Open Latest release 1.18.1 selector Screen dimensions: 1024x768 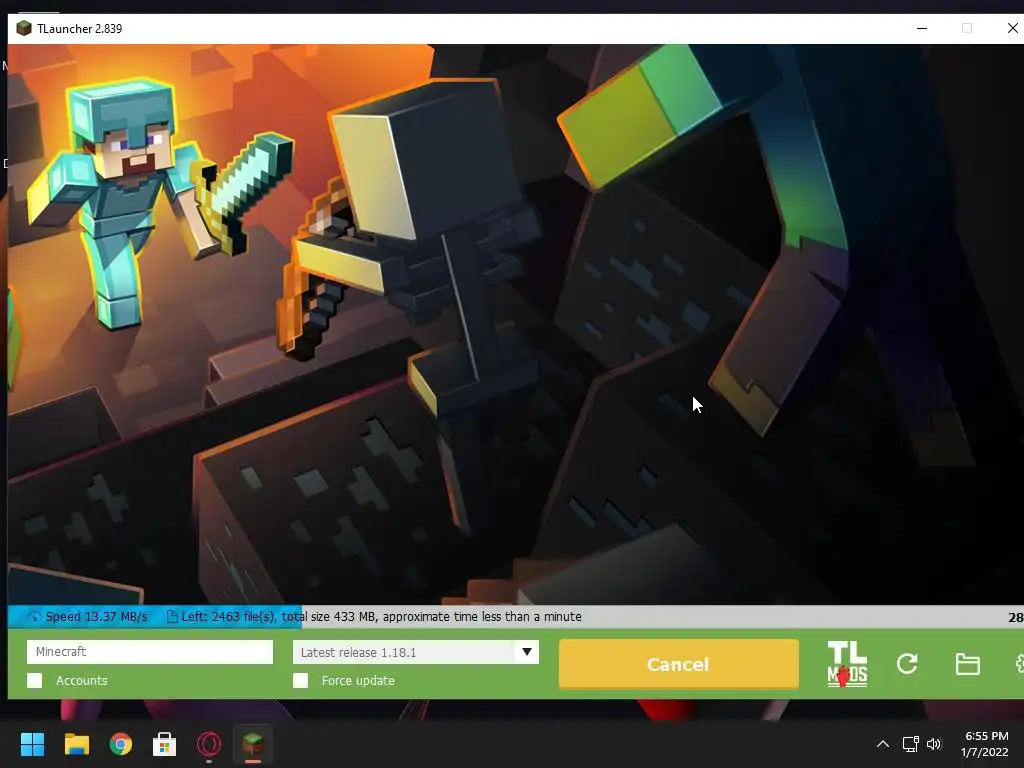click(x=416, y=652)
